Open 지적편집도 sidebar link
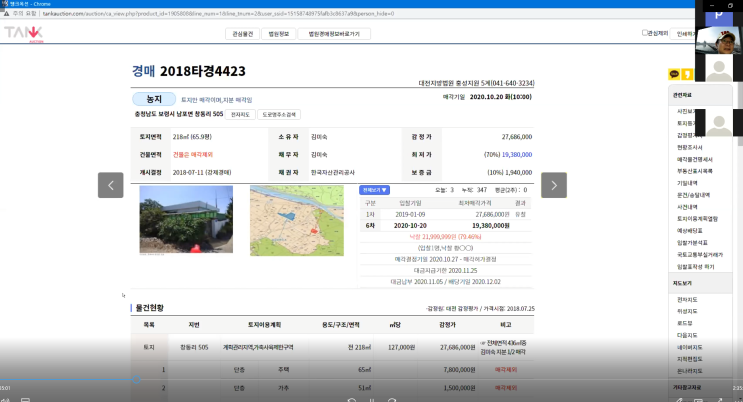 pos(689,359)
